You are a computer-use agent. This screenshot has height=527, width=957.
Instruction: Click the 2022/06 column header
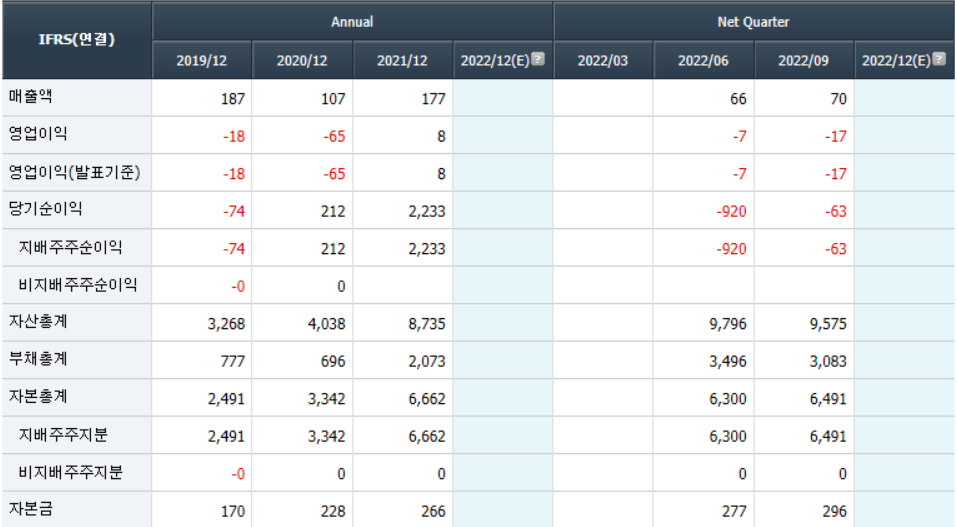[703, 60]
